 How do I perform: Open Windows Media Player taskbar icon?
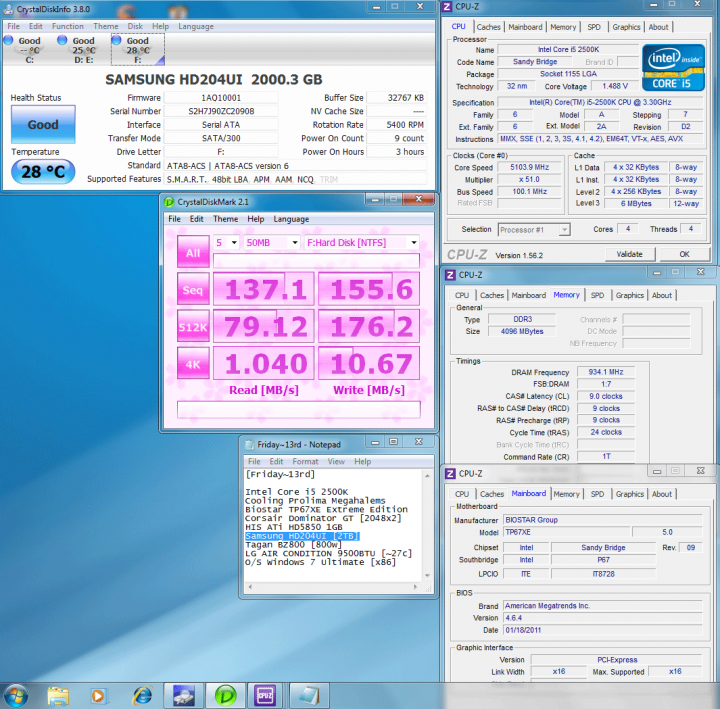coord(98,696)
